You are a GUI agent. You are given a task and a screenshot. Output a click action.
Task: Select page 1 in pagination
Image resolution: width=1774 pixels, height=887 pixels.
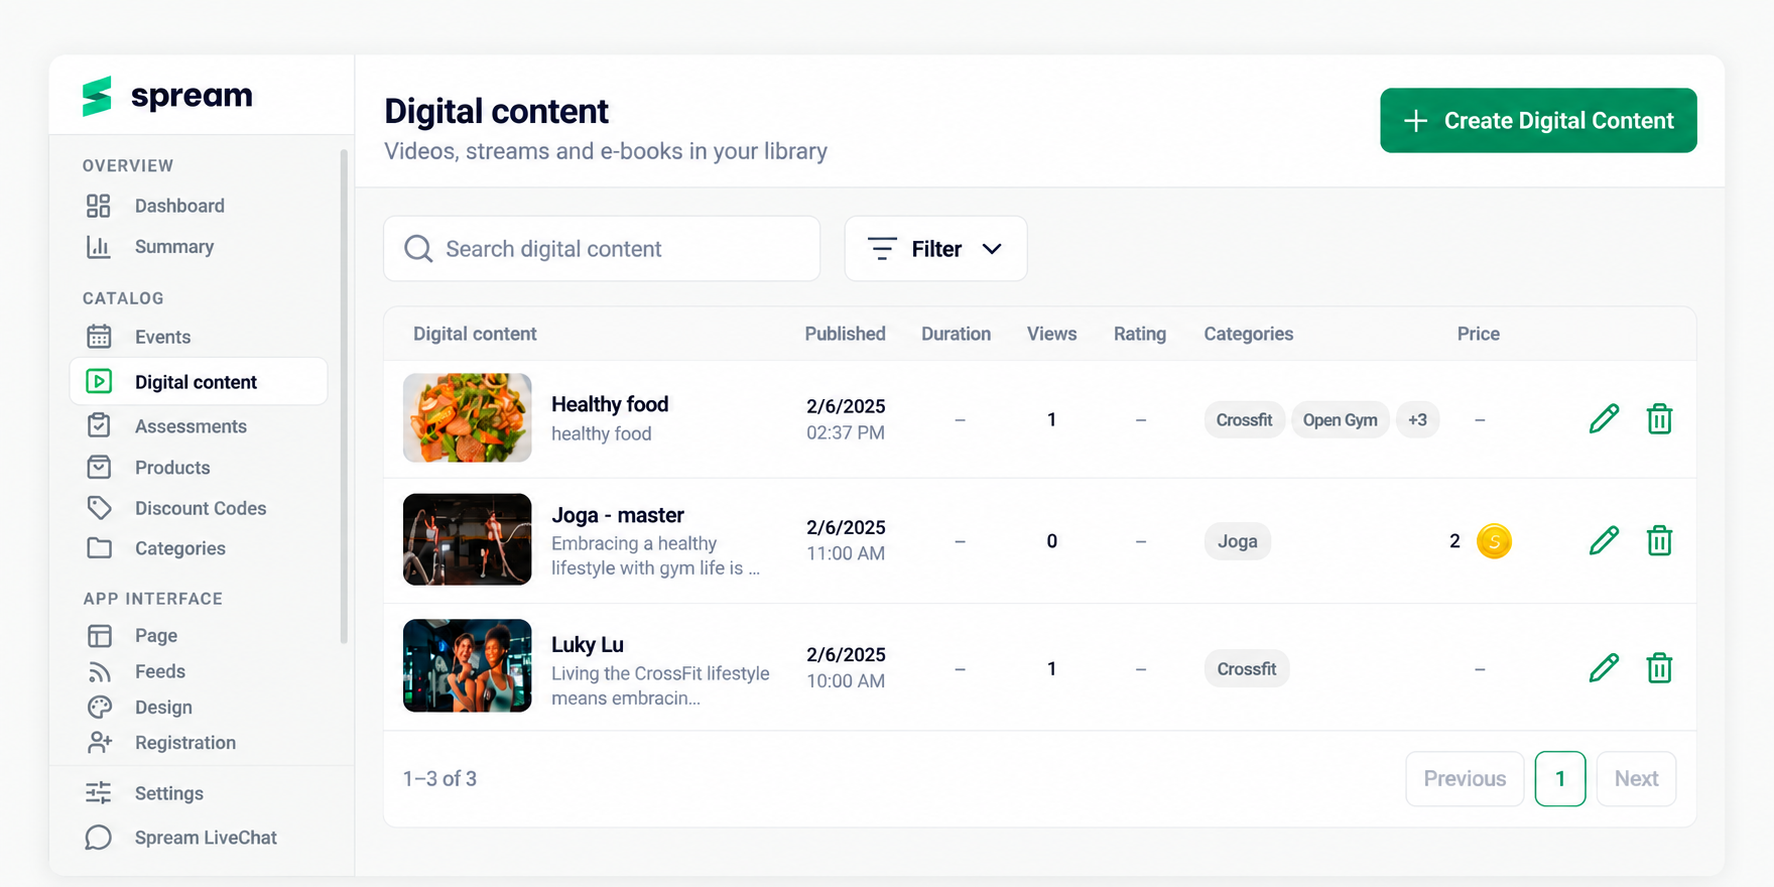tap(1560, 779)
